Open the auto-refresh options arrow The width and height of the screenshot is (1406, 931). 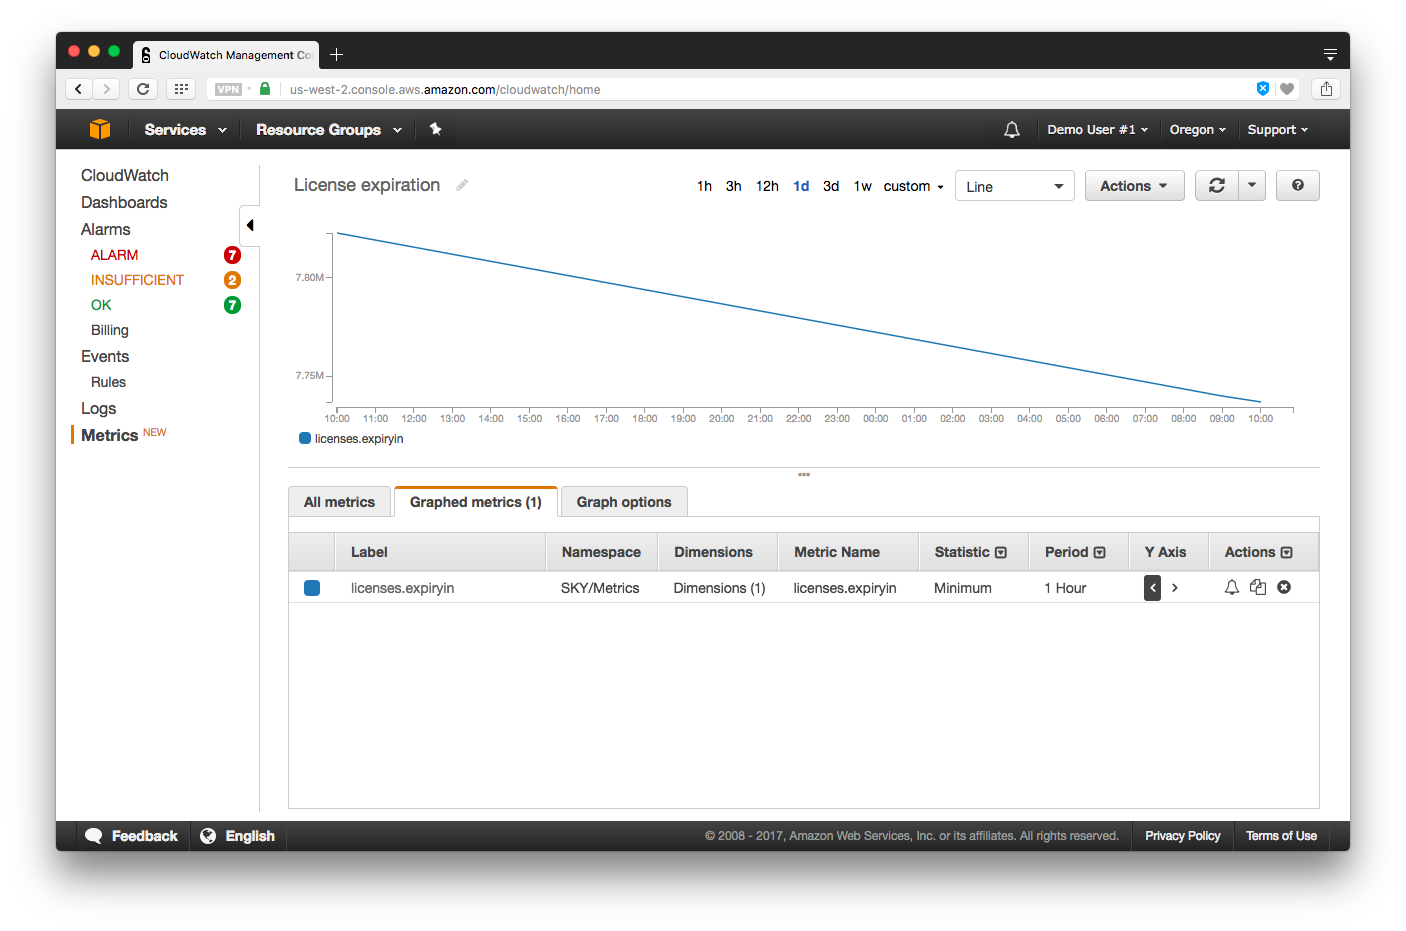coord(1252,186)
